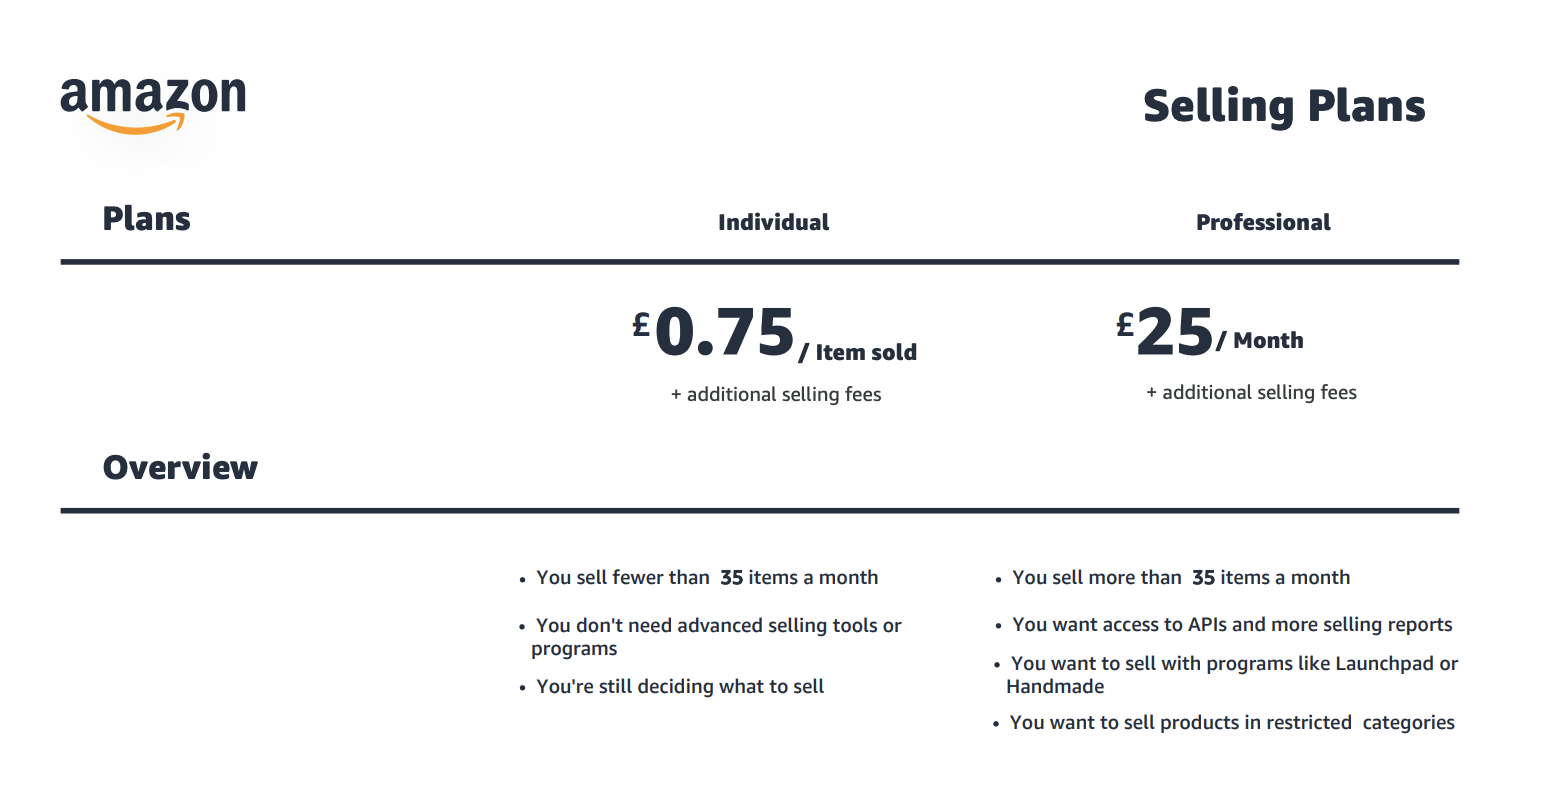The width and height of the screenshot is (1548, 806).
Task: Click the divider line below Overview heading
Action: coord(760,511)
